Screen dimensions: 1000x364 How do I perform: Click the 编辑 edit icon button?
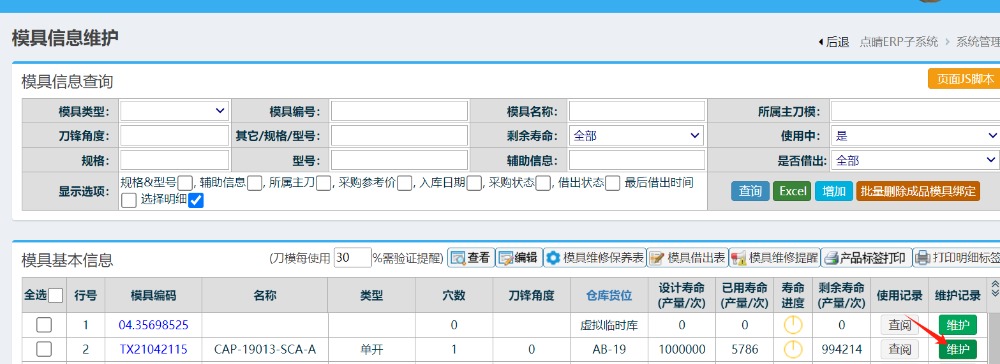[x=518, y=258]
